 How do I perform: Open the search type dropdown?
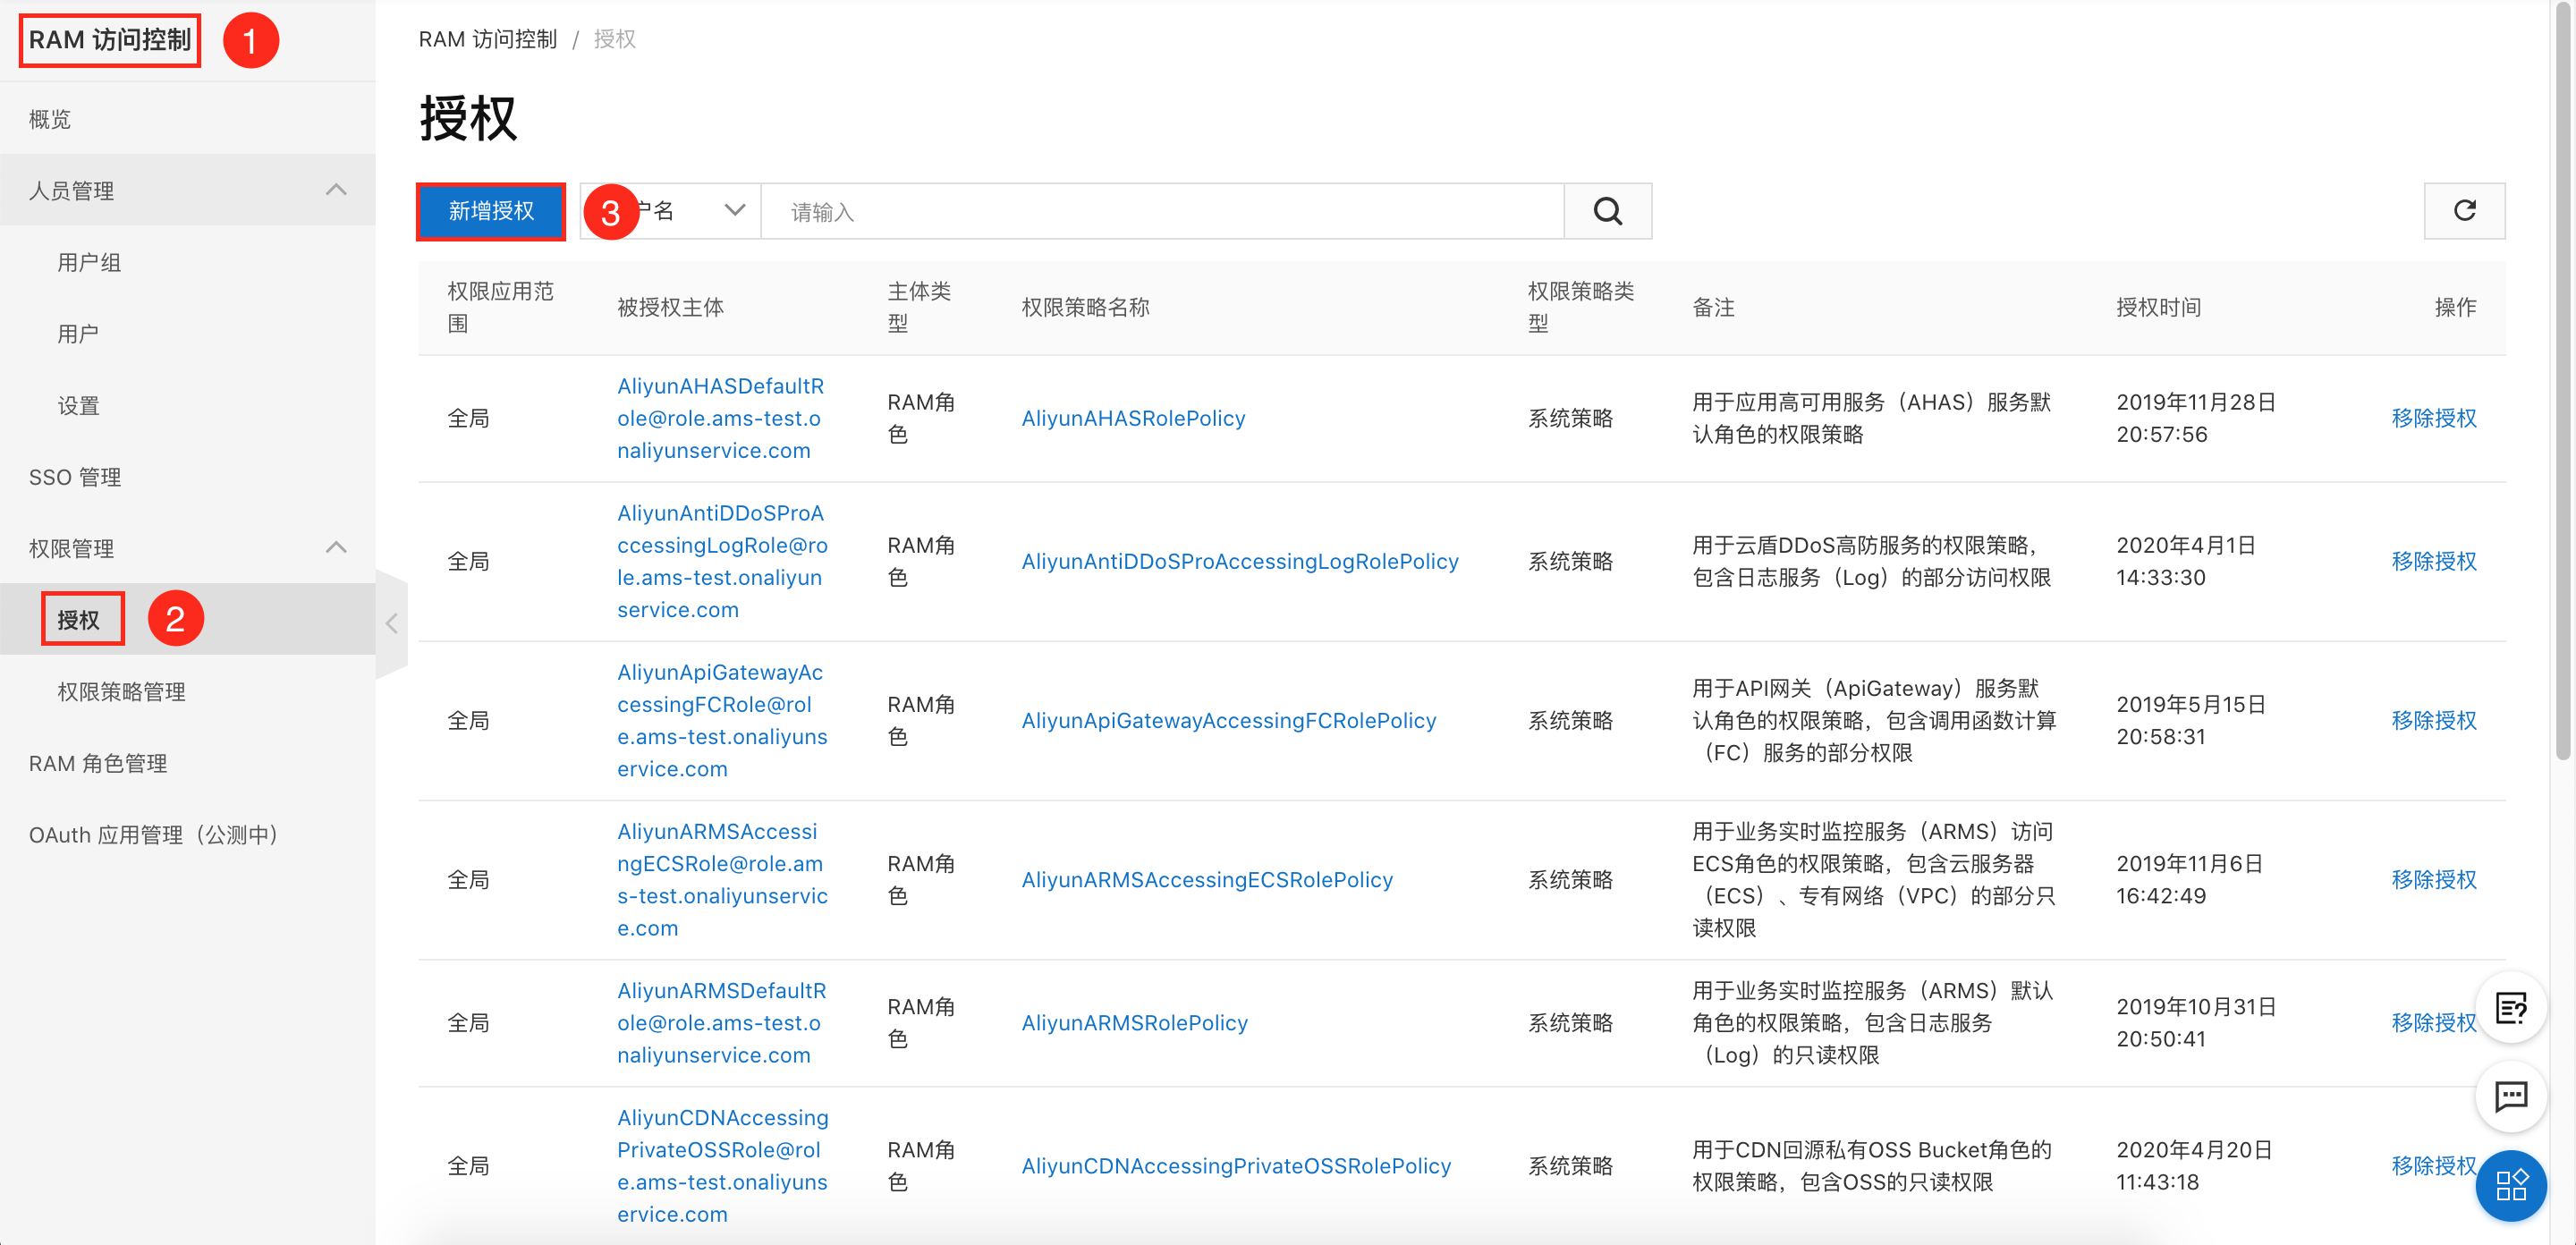point(670,211)
